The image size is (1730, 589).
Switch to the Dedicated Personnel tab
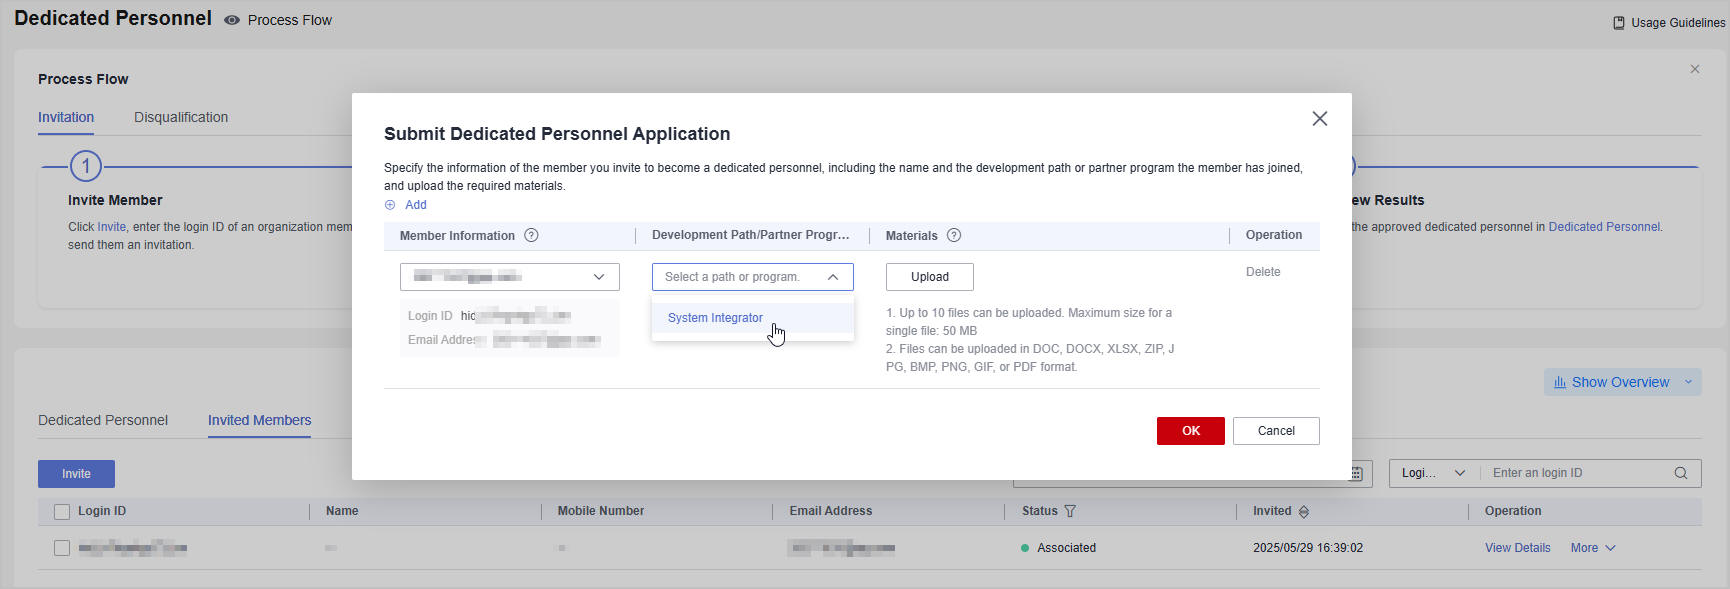(103, 420)
